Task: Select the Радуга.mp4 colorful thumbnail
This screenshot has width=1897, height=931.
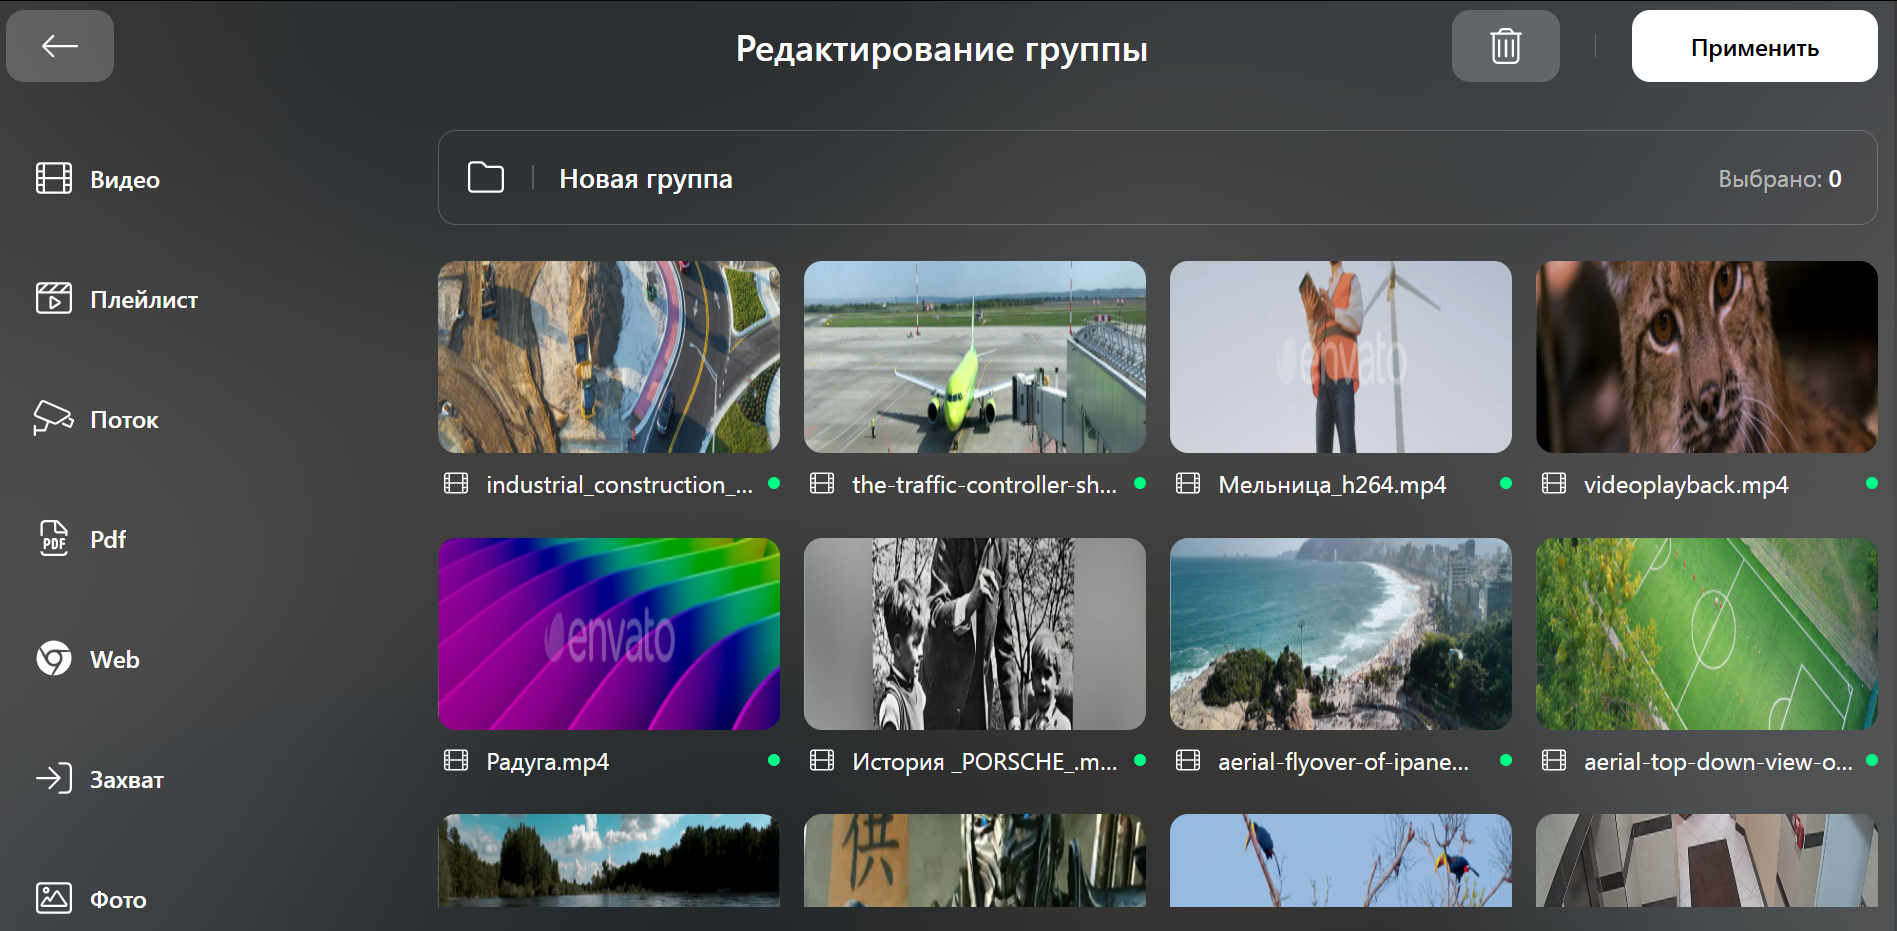Action: coord(609,634)
